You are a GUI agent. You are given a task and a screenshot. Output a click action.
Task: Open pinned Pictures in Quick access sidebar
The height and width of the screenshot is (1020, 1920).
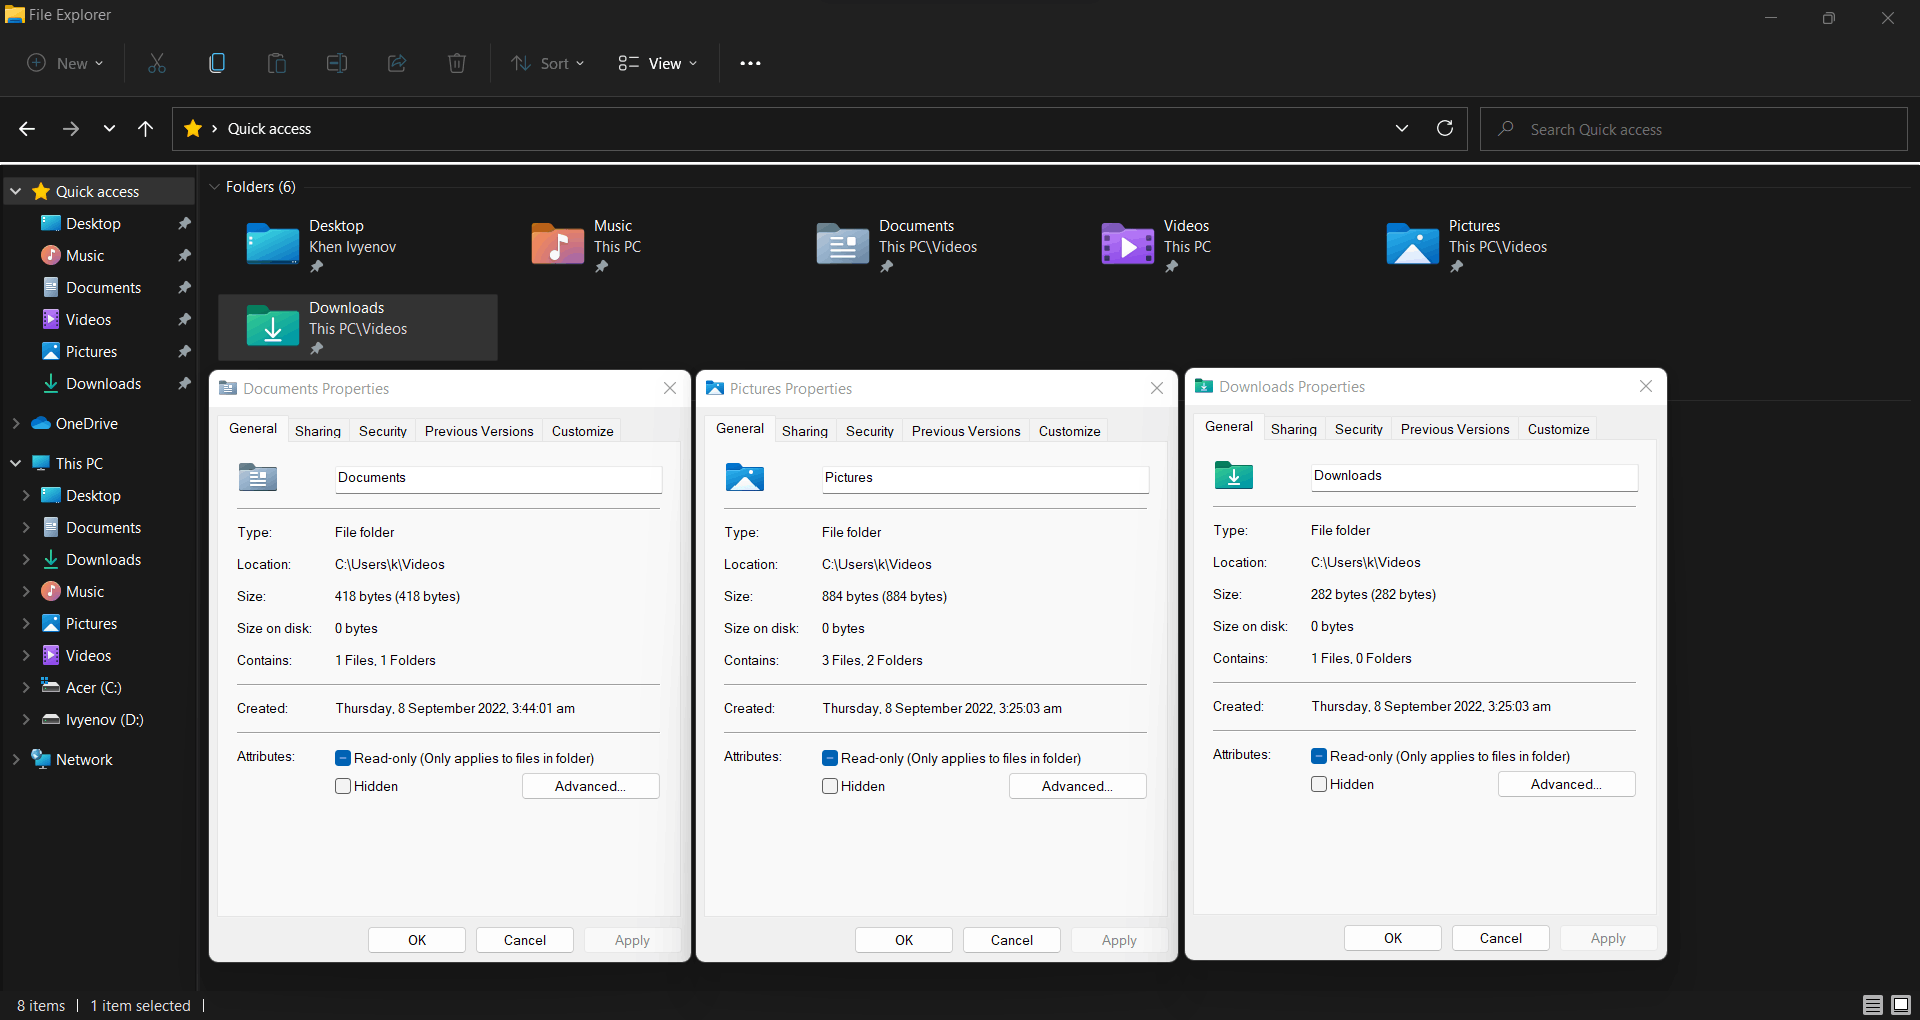(x=91, y=352)
